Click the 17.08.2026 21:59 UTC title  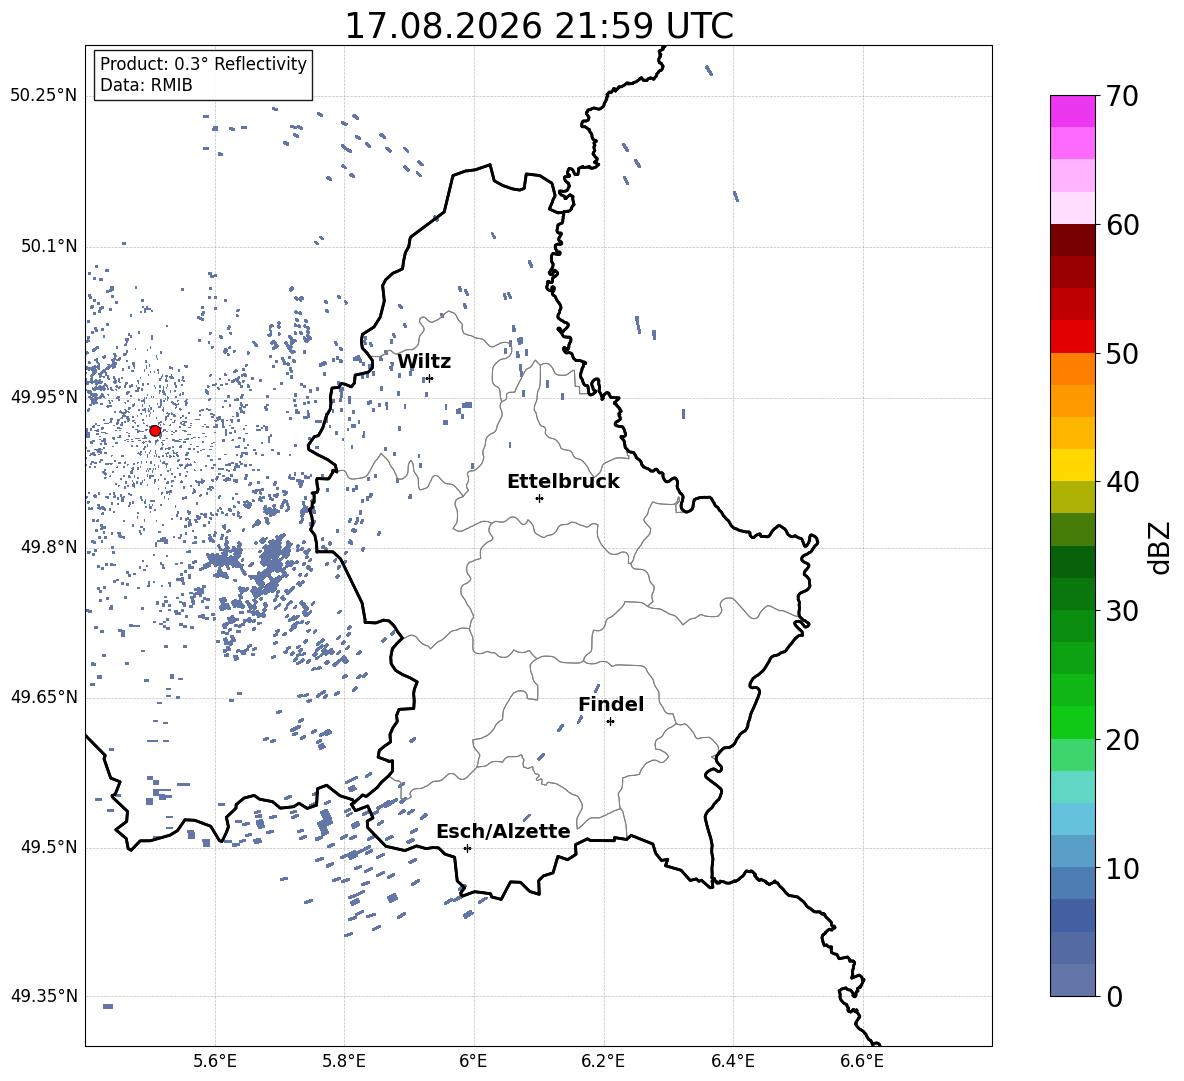(539, 26)
